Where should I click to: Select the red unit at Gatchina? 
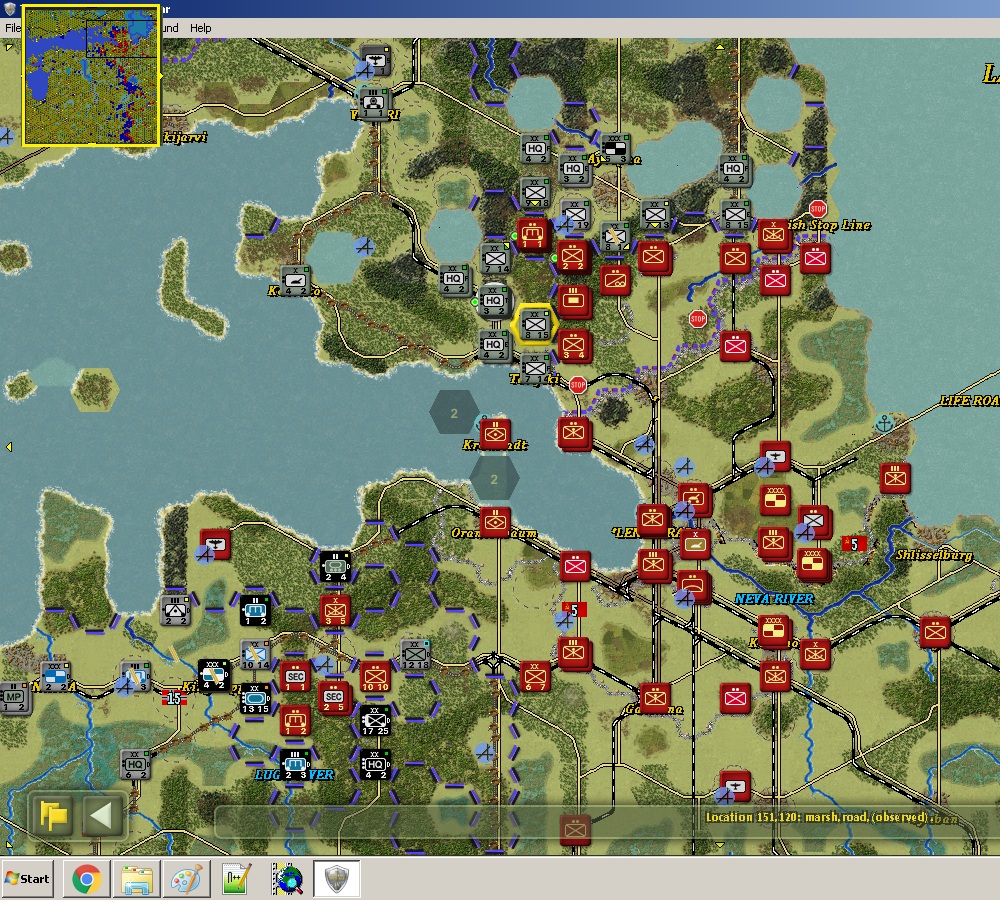tap(654, 698)
